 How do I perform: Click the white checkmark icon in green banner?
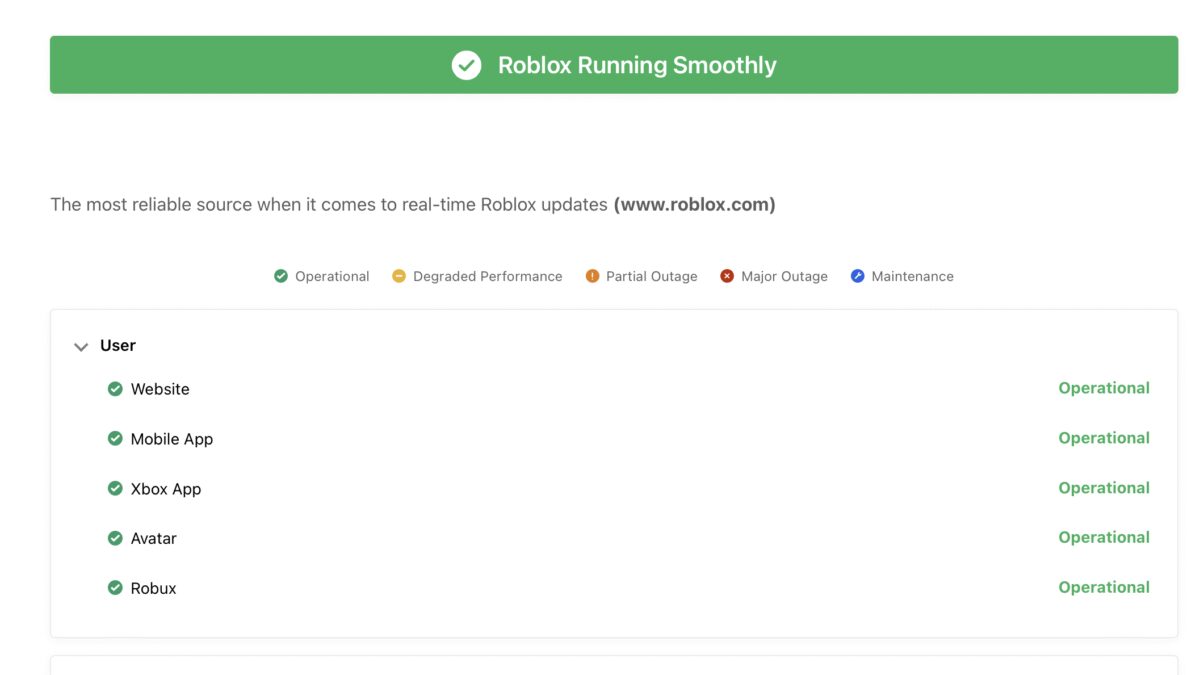coord(466,65)
